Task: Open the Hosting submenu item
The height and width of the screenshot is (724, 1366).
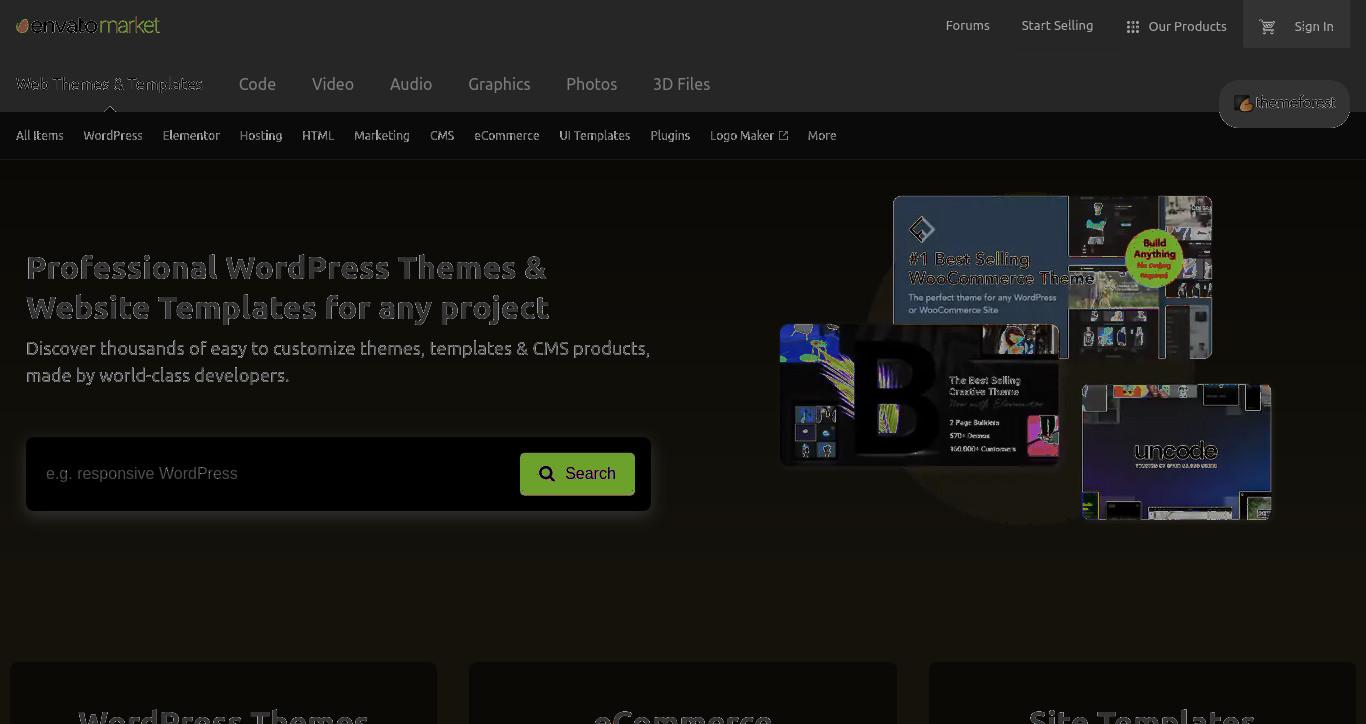Action: (261, 136)
